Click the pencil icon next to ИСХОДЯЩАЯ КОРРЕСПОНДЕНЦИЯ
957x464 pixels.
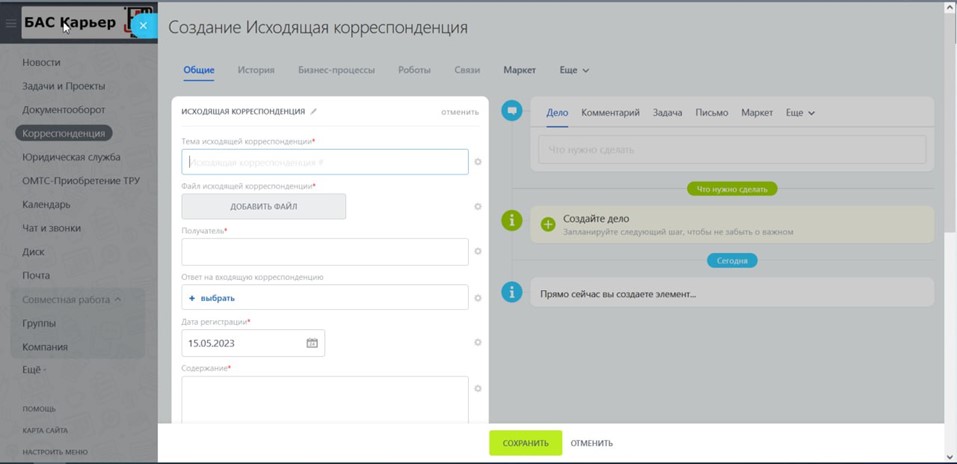tap(314, 112)
